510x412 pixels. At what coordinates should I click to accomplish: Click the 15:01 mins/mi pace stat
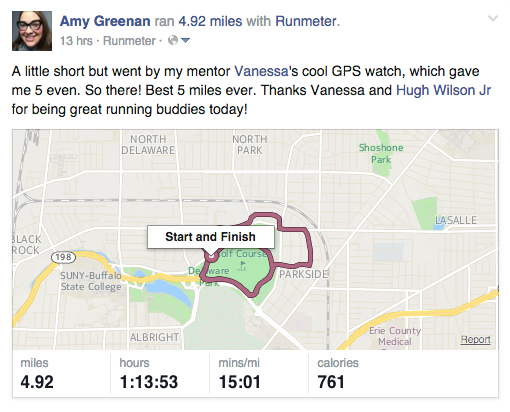pyautogui.click(x=239, y=382)
